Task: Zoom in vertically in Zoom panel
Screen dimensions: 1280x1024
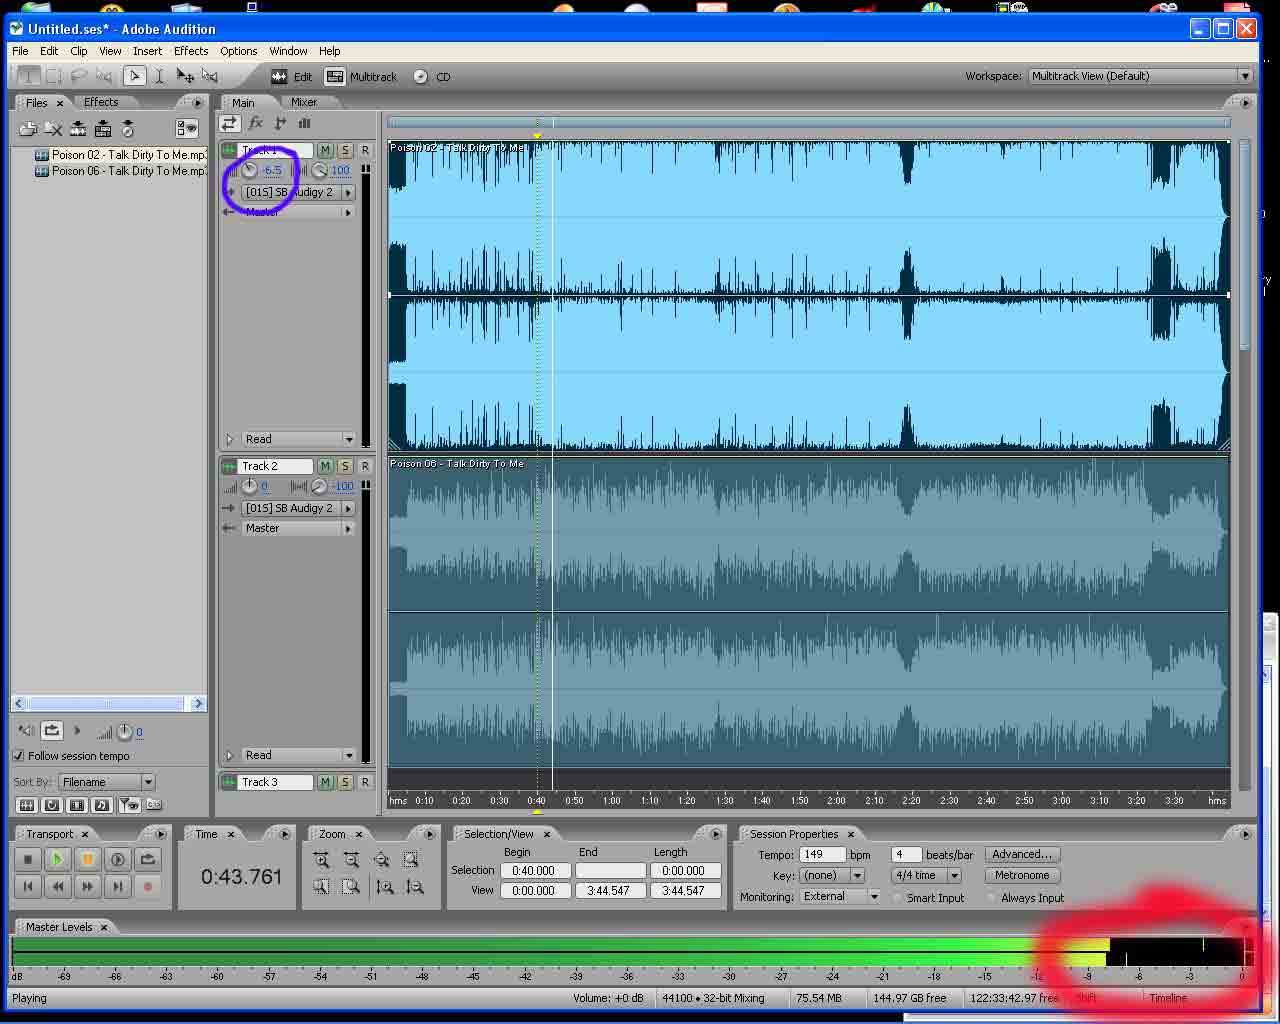Action: point(385,887)
